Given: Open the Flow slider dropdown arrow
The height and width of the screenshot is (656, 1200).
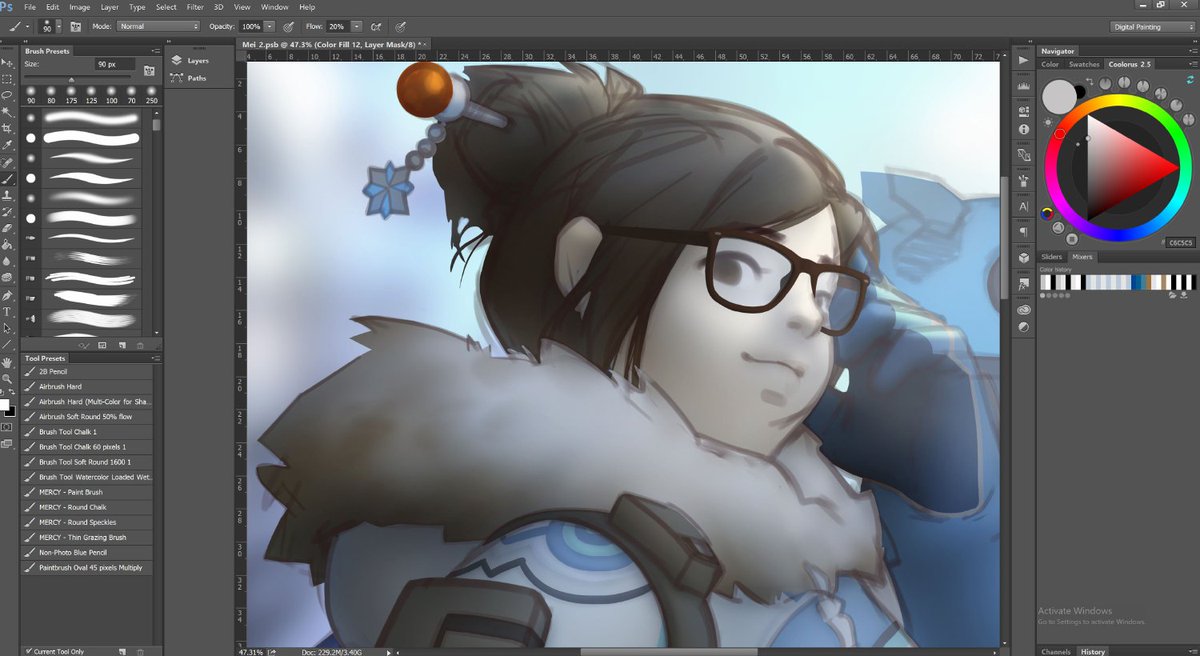Looking at the screenshot, I should [x=357, y=26].
